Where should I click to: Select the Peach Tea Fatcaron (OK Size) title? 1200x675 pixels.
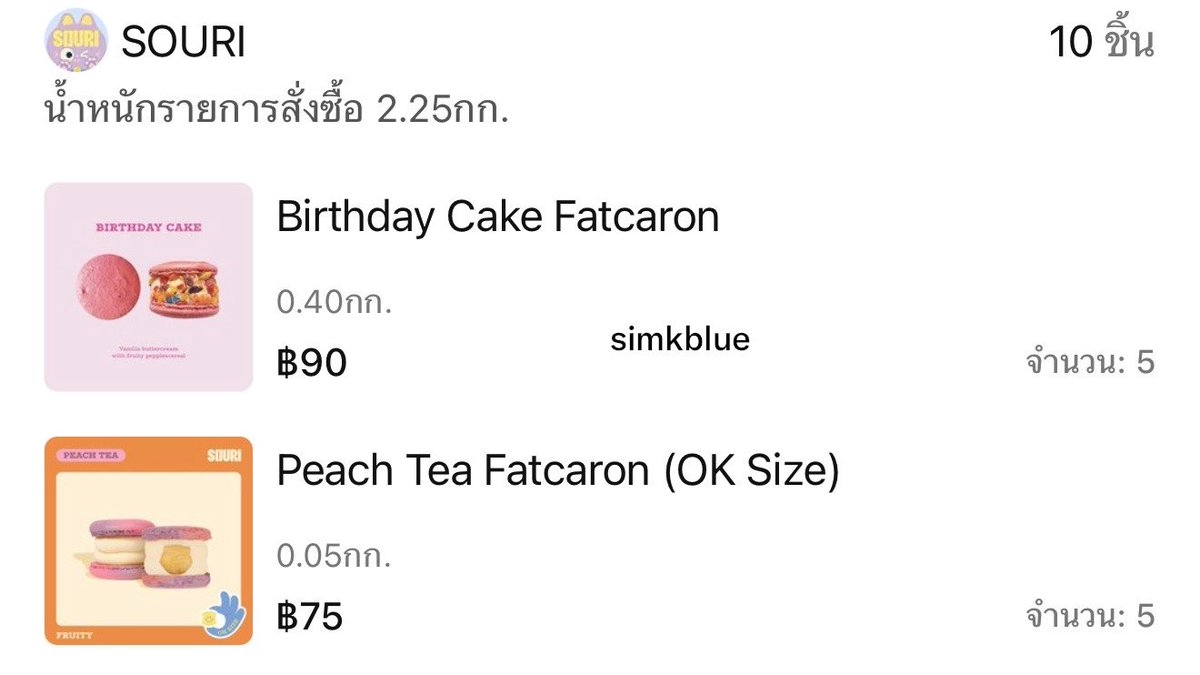click(558, 471)
